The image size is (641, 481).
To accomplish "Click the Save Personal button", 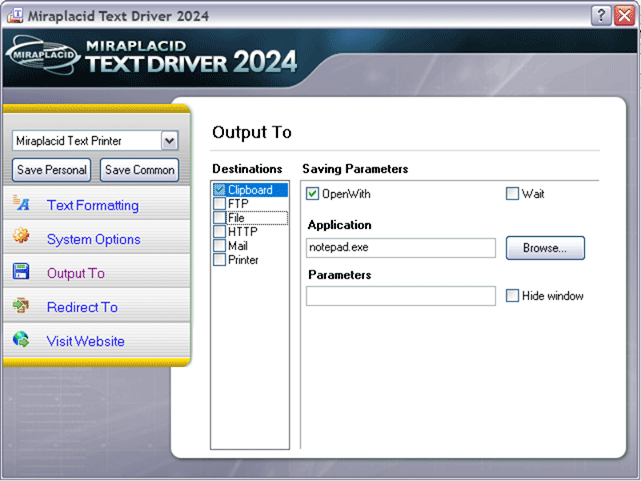I will click(x=52, y=170).
